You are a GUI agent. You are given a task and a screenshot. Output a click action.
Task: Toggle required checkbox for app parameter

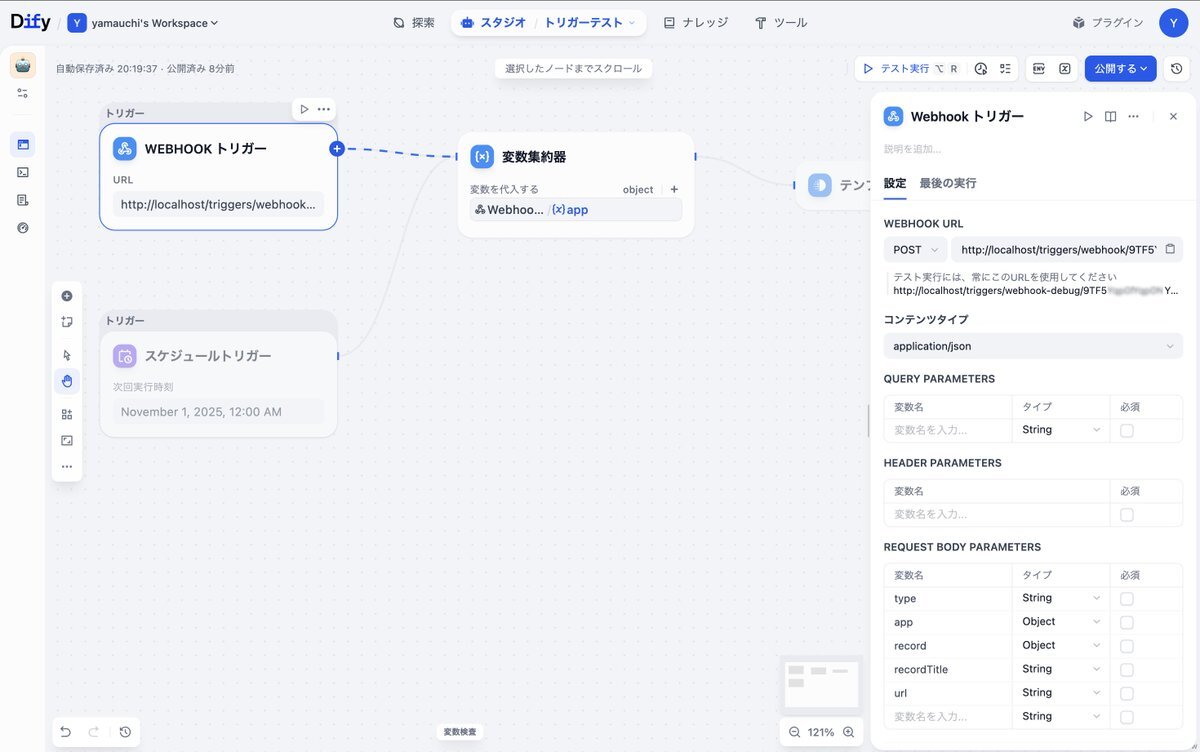tap(1127, 622)
